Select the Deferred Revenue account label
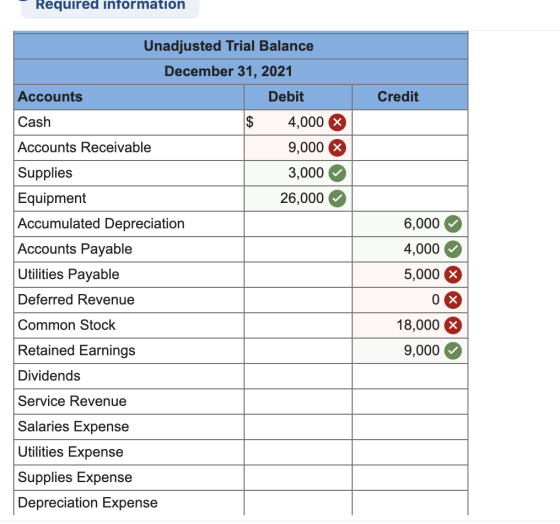The height and width of the screenshot is (524, 560). click(x=76, y=300)
